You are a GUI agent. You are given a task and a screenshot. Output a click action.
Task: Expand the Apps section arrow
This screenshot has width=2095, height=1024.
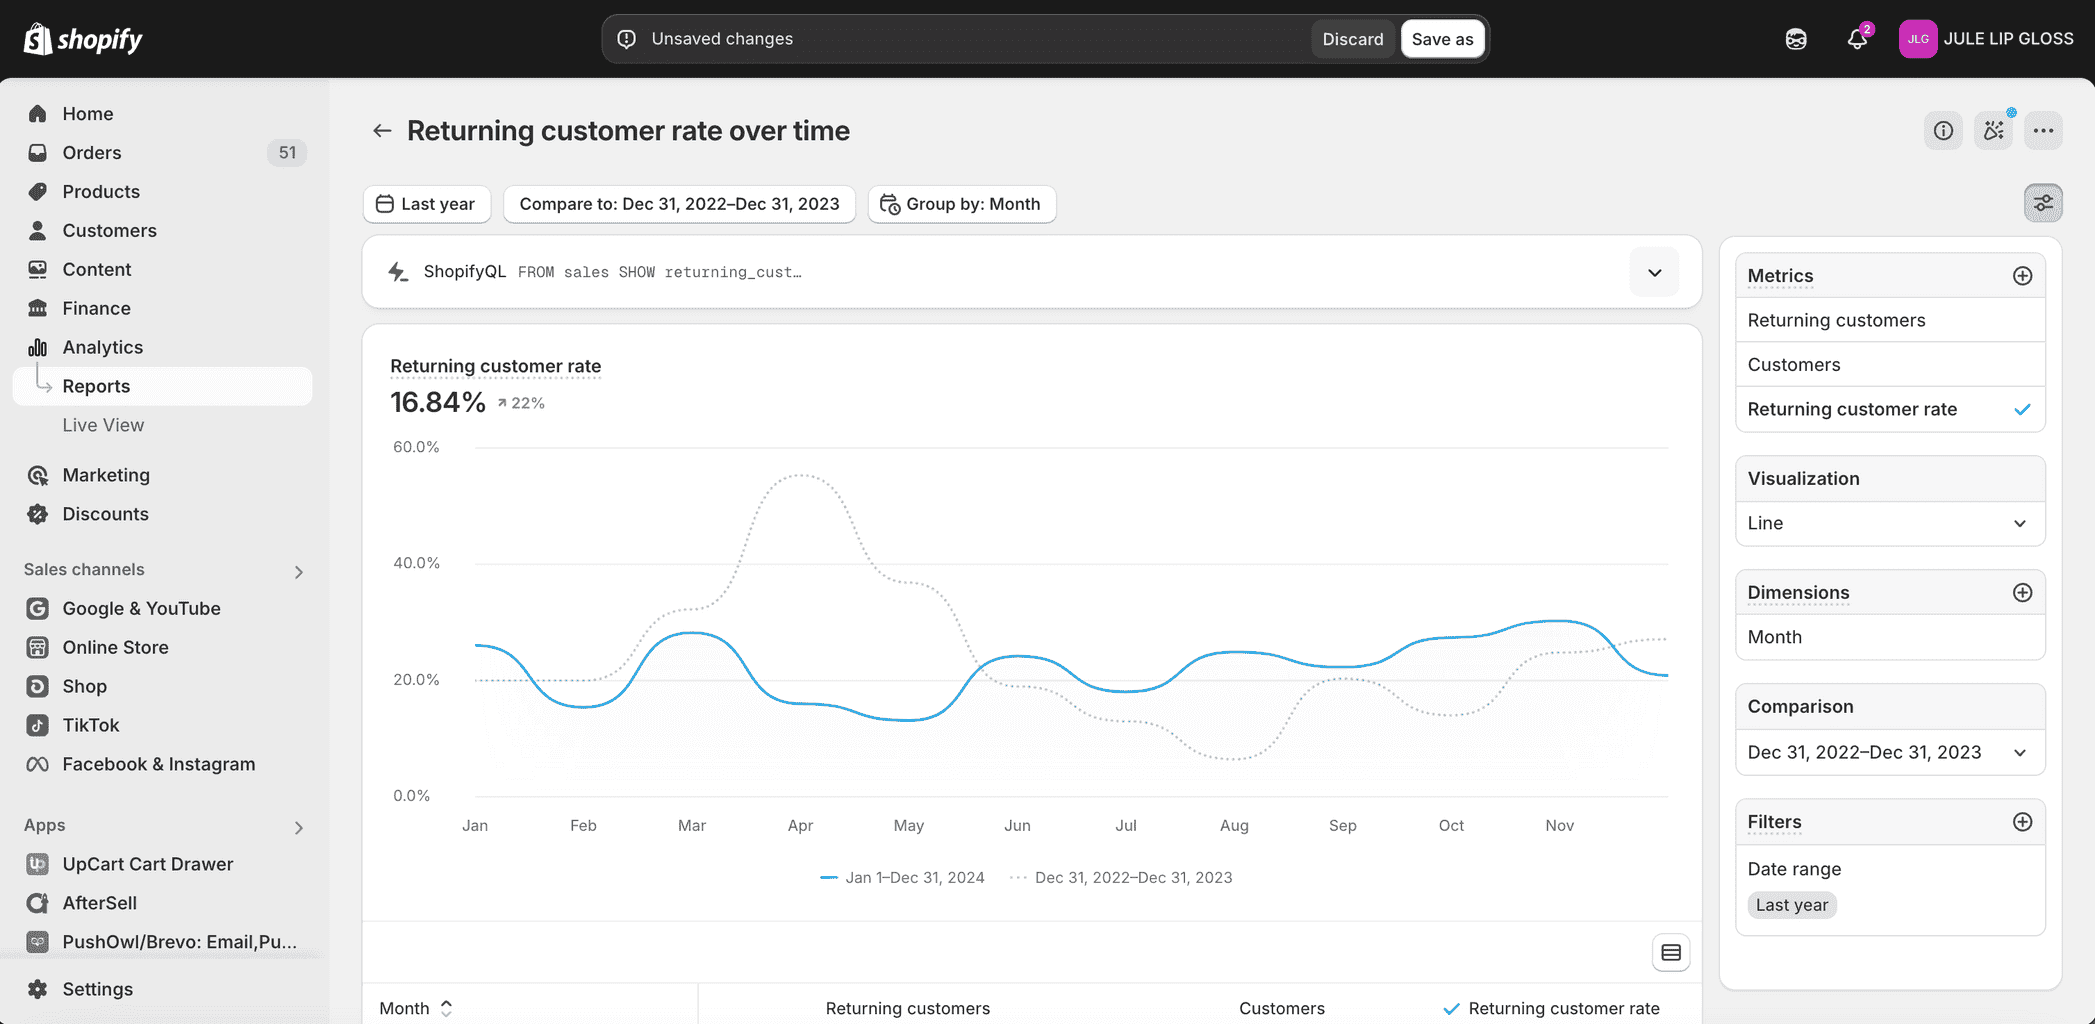[298, 828]
